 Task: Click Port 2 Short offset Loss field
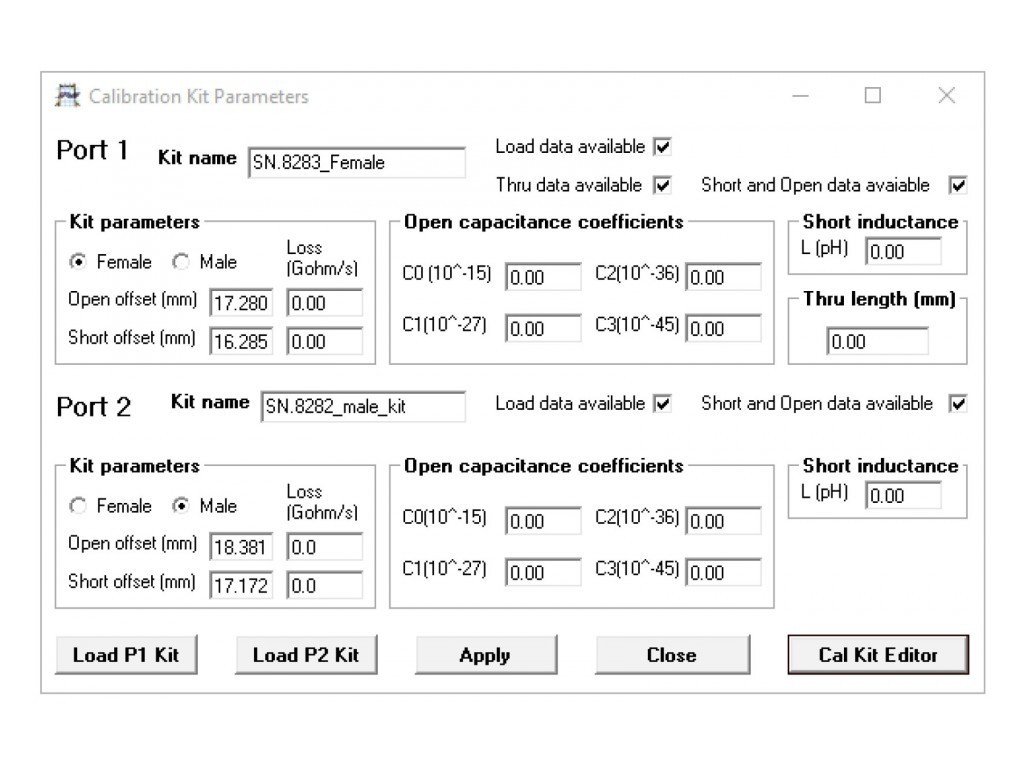325,586
